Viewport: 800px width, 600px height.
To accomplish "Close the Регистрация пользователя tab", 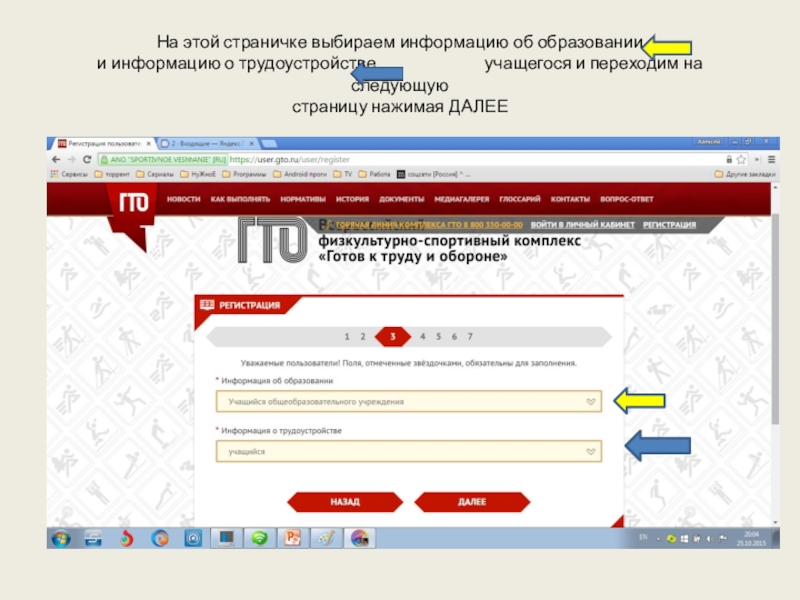I will 148,144.
